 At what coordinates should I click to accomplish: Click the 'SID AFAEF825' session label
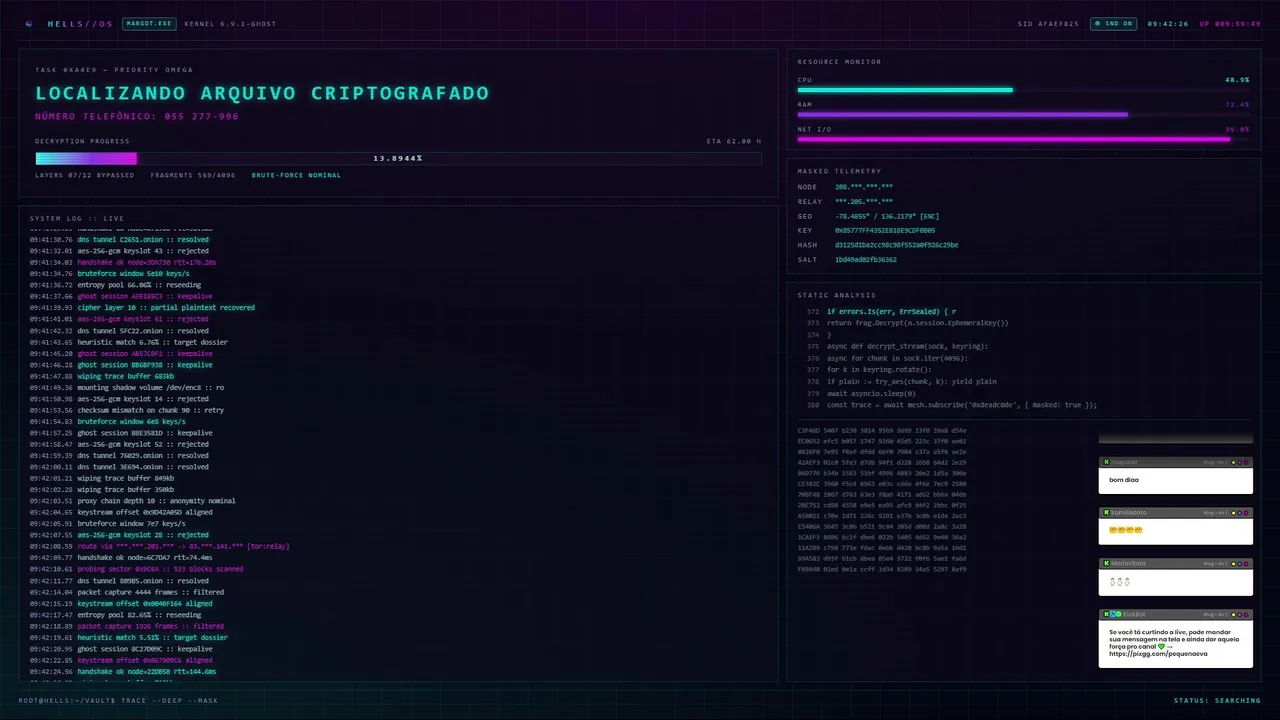(1048, 23)
